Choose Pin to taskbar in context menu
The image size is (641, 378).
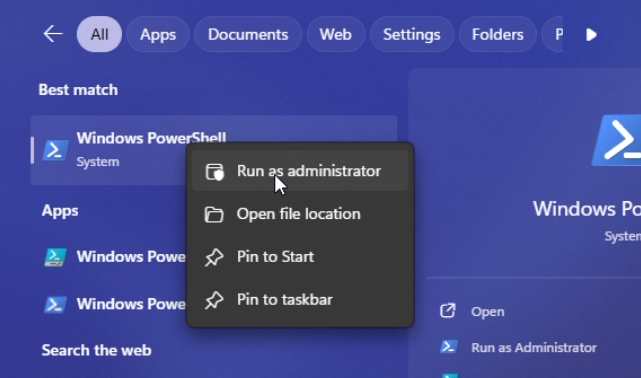300,300
